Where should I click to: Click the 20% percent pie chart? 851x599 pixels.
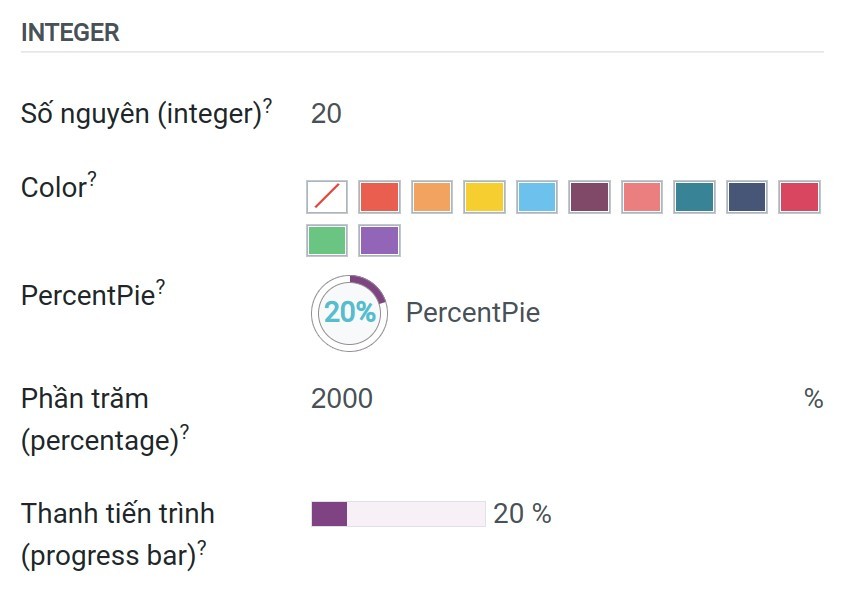(x=350, y=313)
